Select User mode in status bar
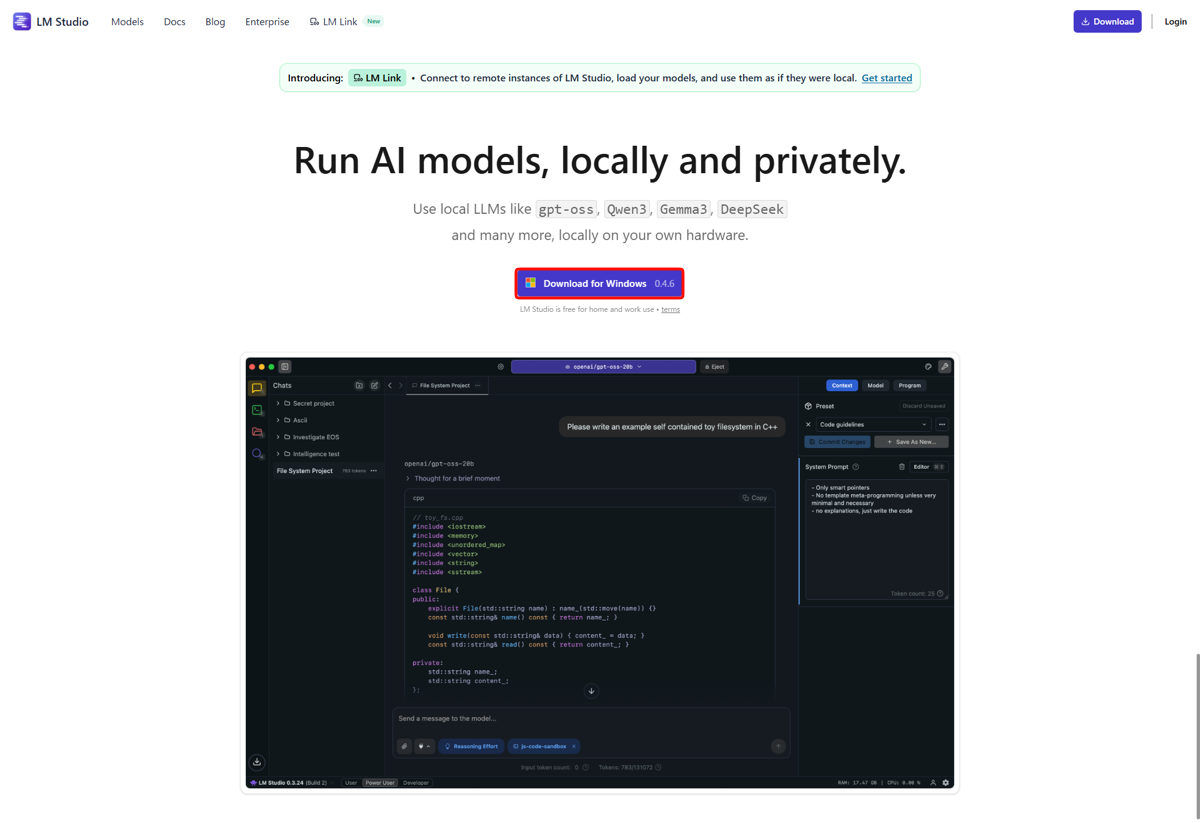 pyautogui.click(x=351, y=783)
